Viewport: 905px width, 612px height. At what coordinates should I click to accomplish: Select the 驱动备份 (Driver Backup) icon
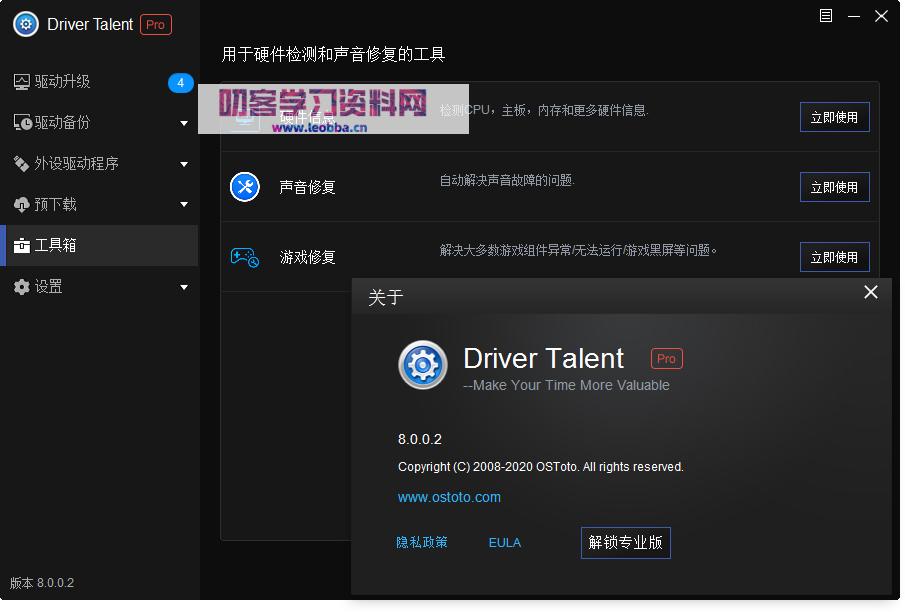pyautogui.click(x=24, y=123)
